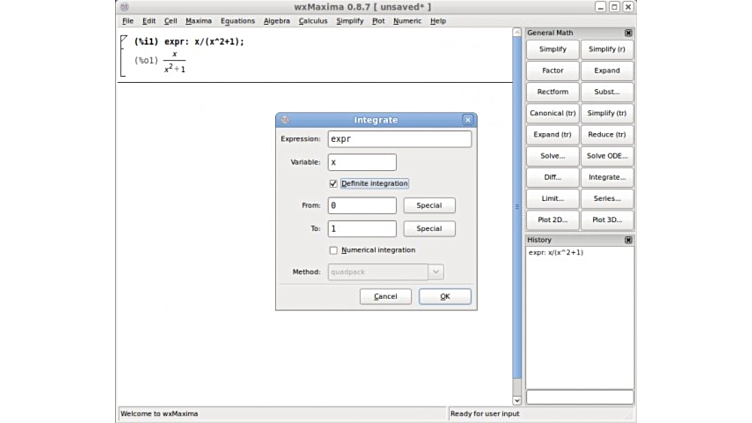The image size is (752, 423).
Task: Close the Integrate dialog via its X icon
Action: 467,120
